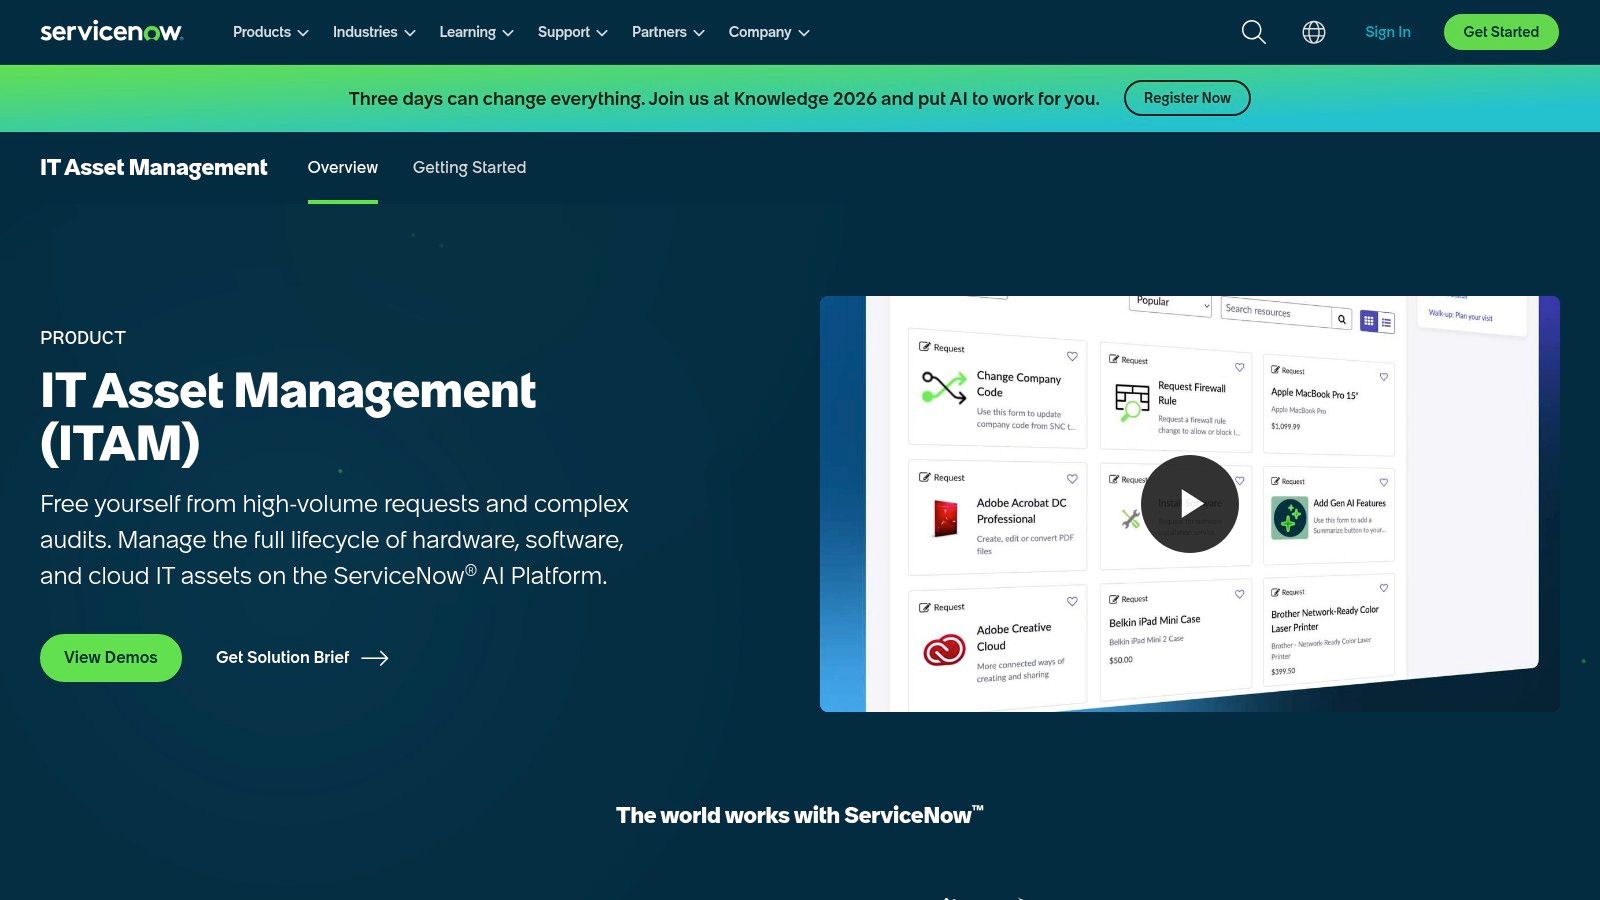Image resolution: width=1600 pixels, height=900 pixels.
Task: Open the Get Solution Brief link
Action: (302, 658)
